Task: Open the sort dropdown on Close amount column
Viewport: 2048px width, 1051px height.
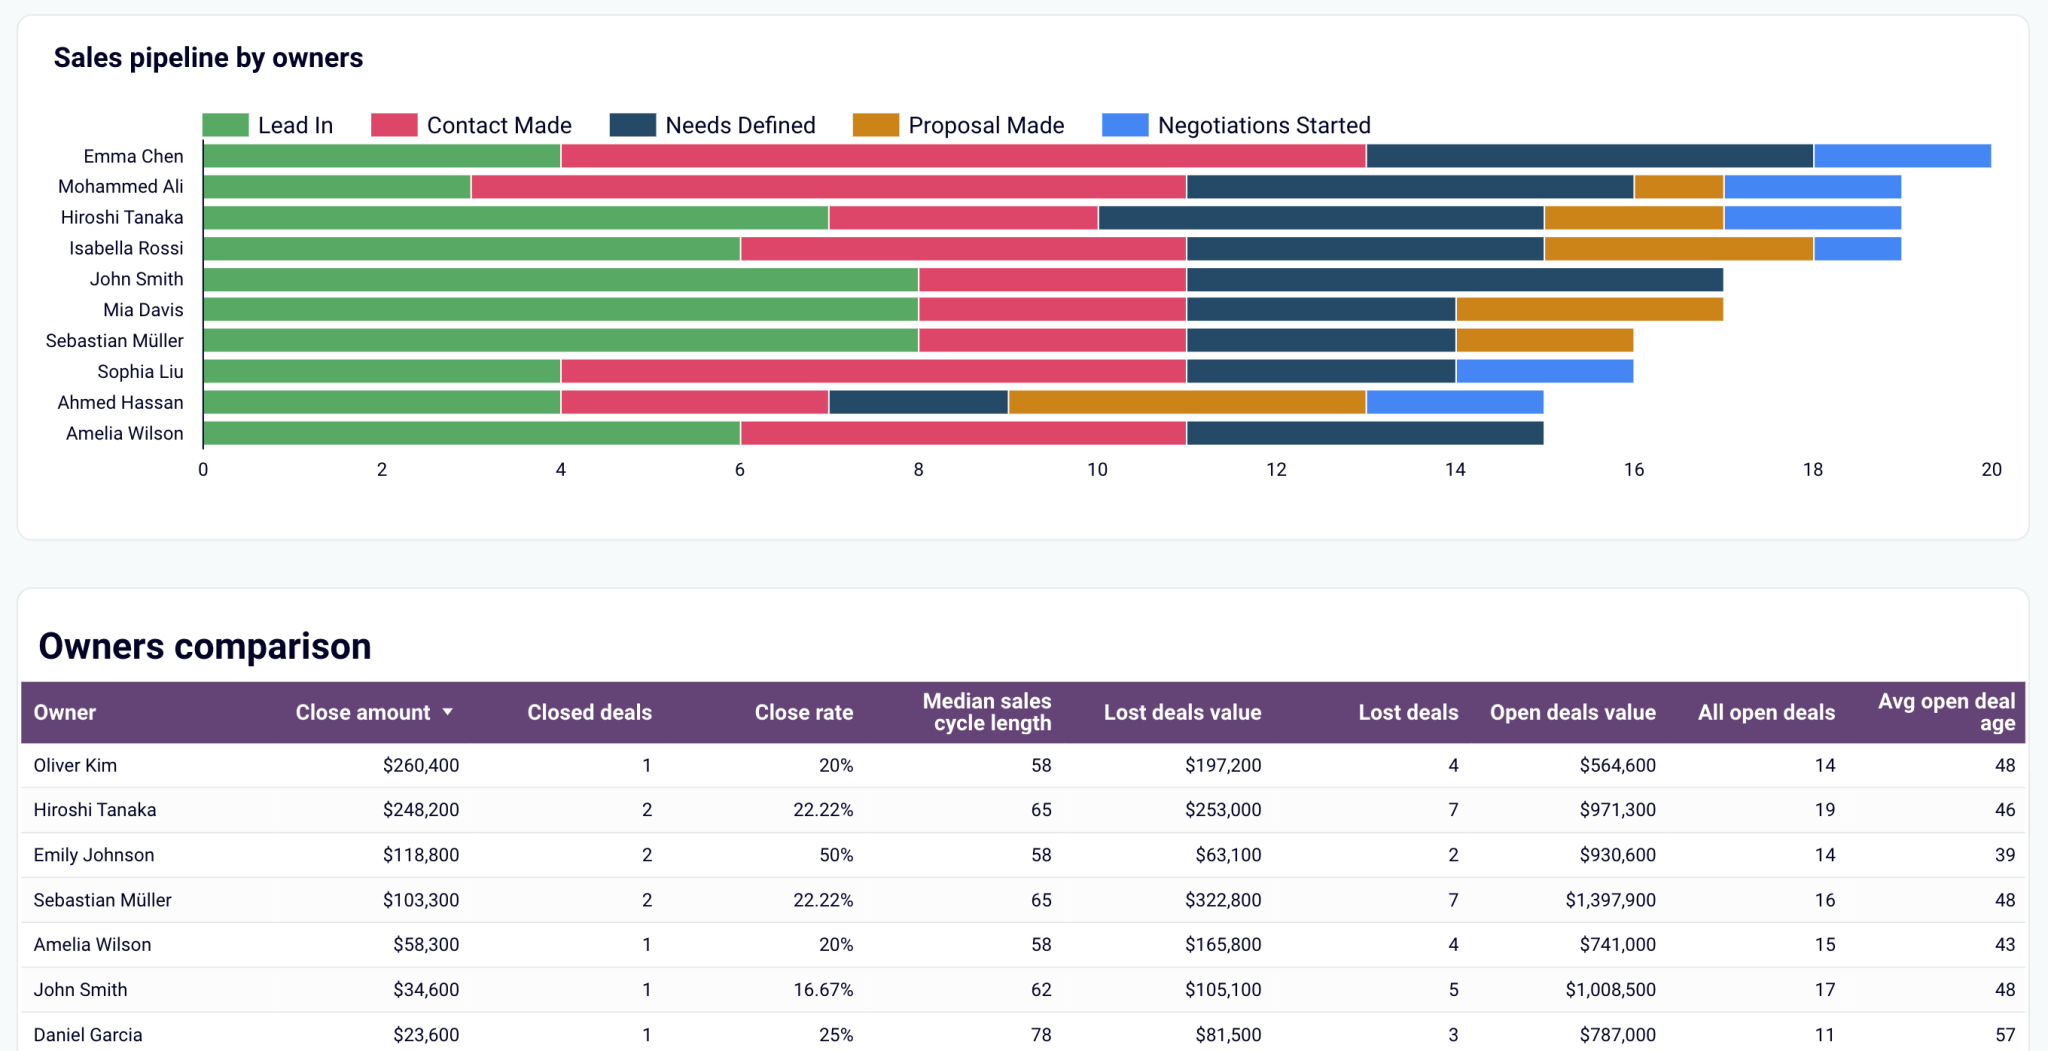Action: 448,712
